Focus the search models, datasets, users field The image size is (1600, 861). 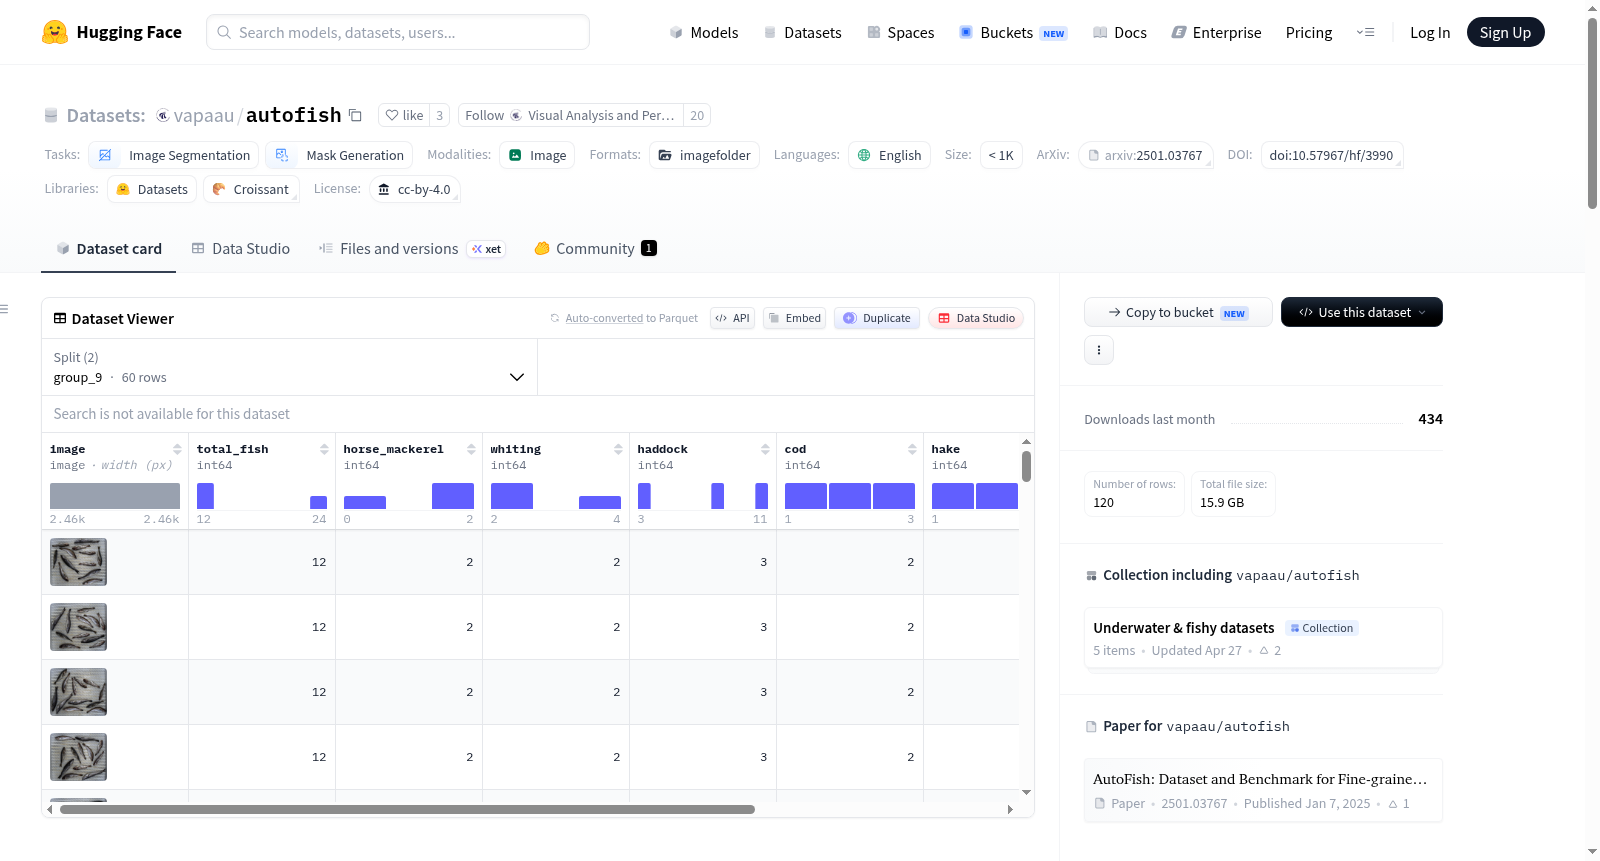(x=398, y=32)
